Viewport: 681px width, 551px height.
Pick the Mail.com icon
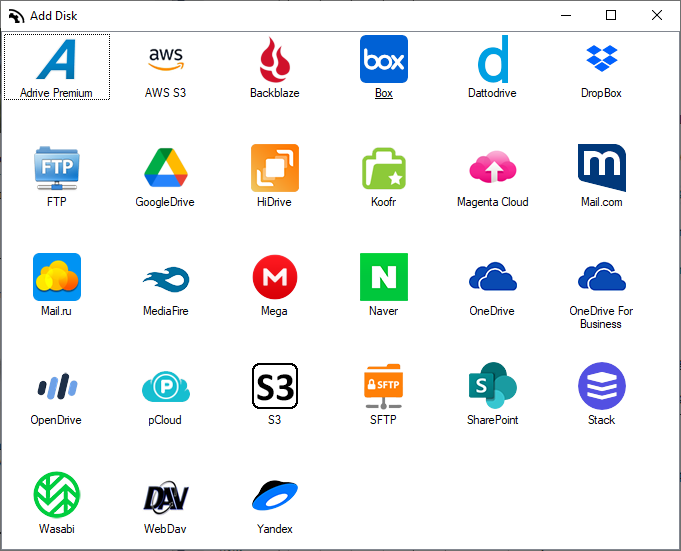(602, 168)
